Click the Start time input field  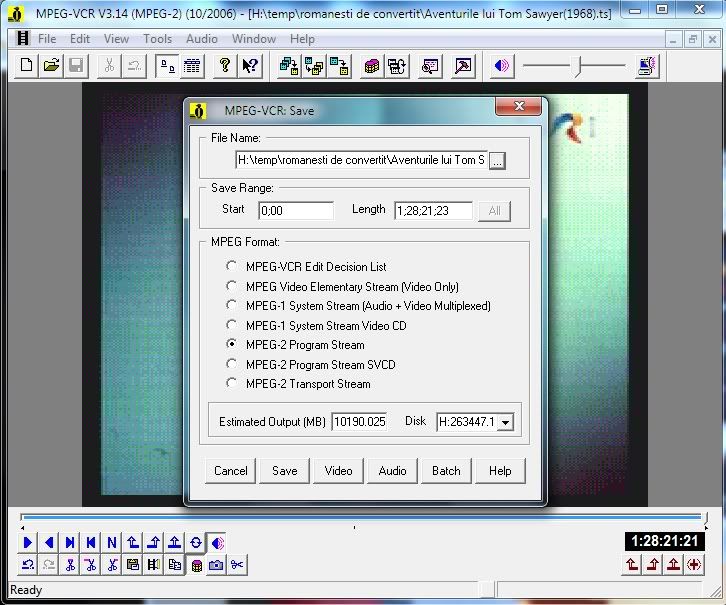pos(295,211)
